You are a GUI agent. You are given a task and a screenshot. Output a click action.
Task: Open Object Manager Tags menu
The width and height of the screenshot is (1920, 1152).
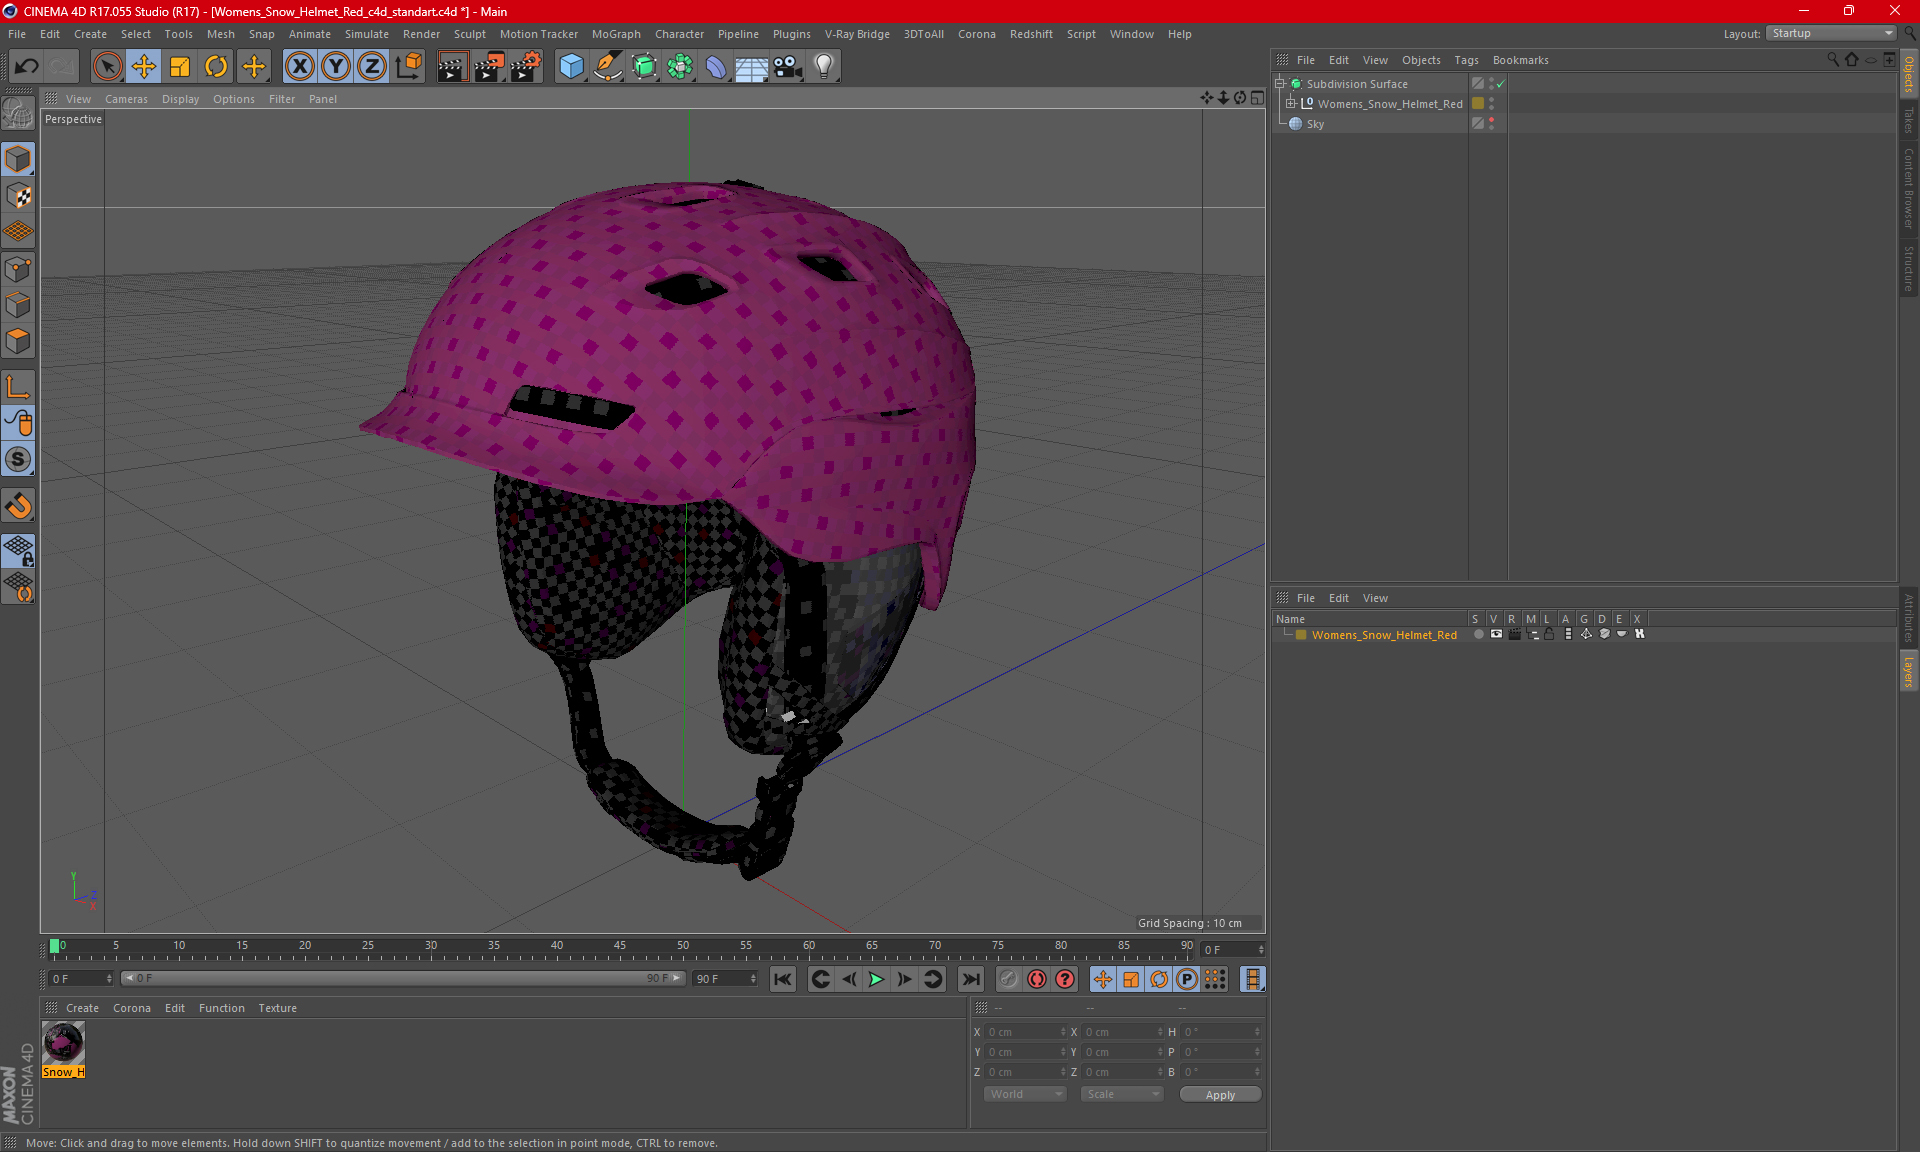click(x=1466, y=60)
